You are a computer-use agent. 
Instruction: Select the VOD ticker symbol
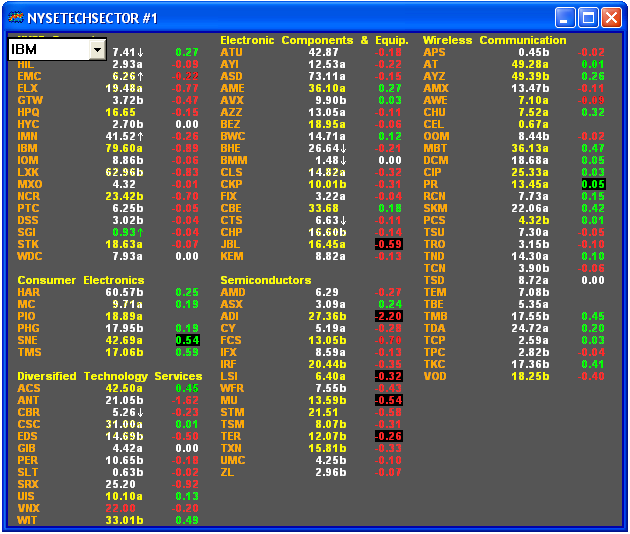pyautogui.click(x=435, y=376)
